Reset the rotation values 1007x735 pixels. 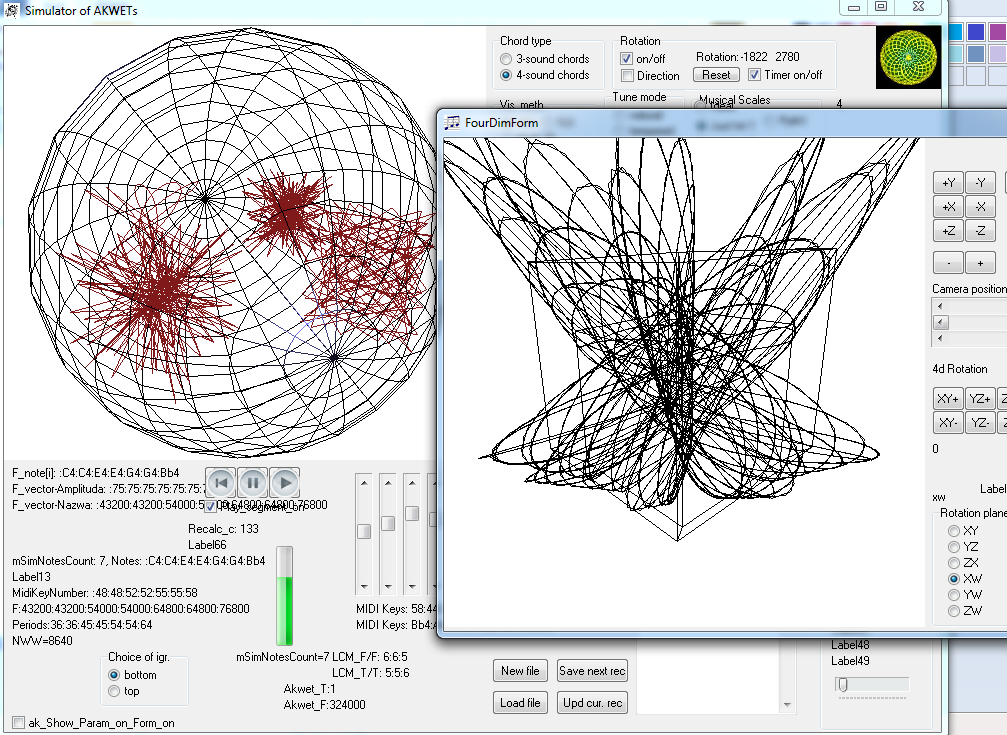click(716, 75)
